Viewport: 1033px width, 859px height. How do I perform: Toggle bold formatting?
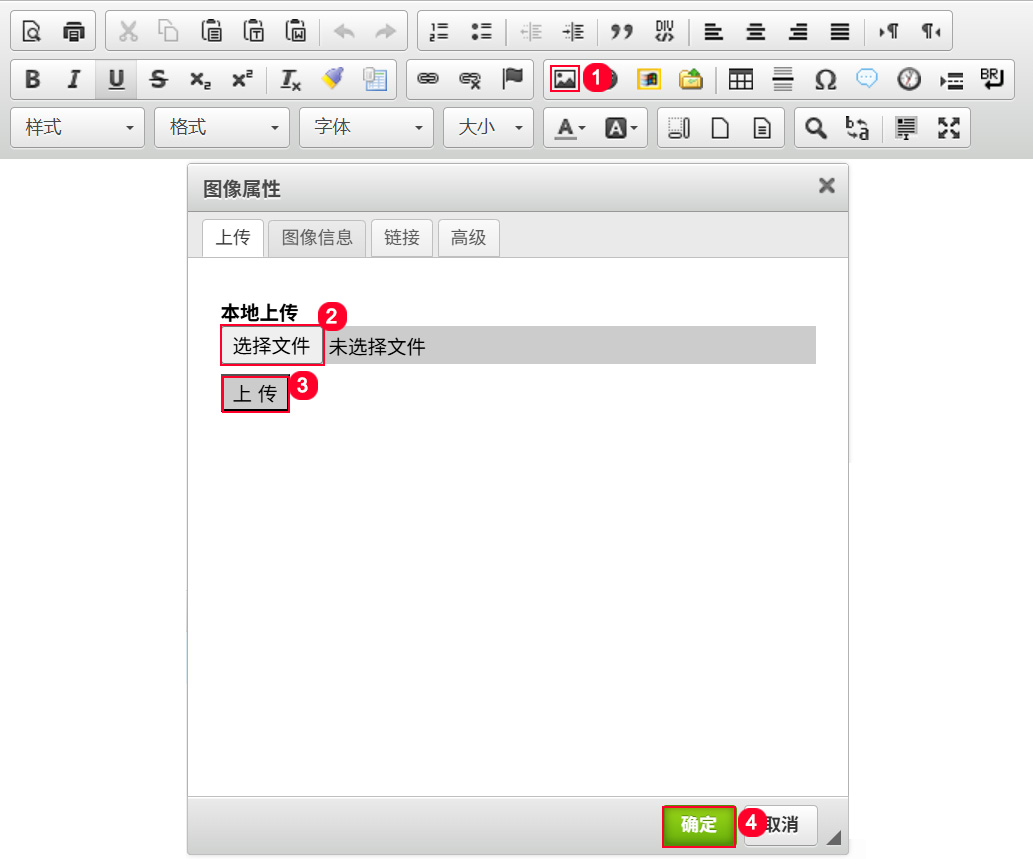pos(32,80)
